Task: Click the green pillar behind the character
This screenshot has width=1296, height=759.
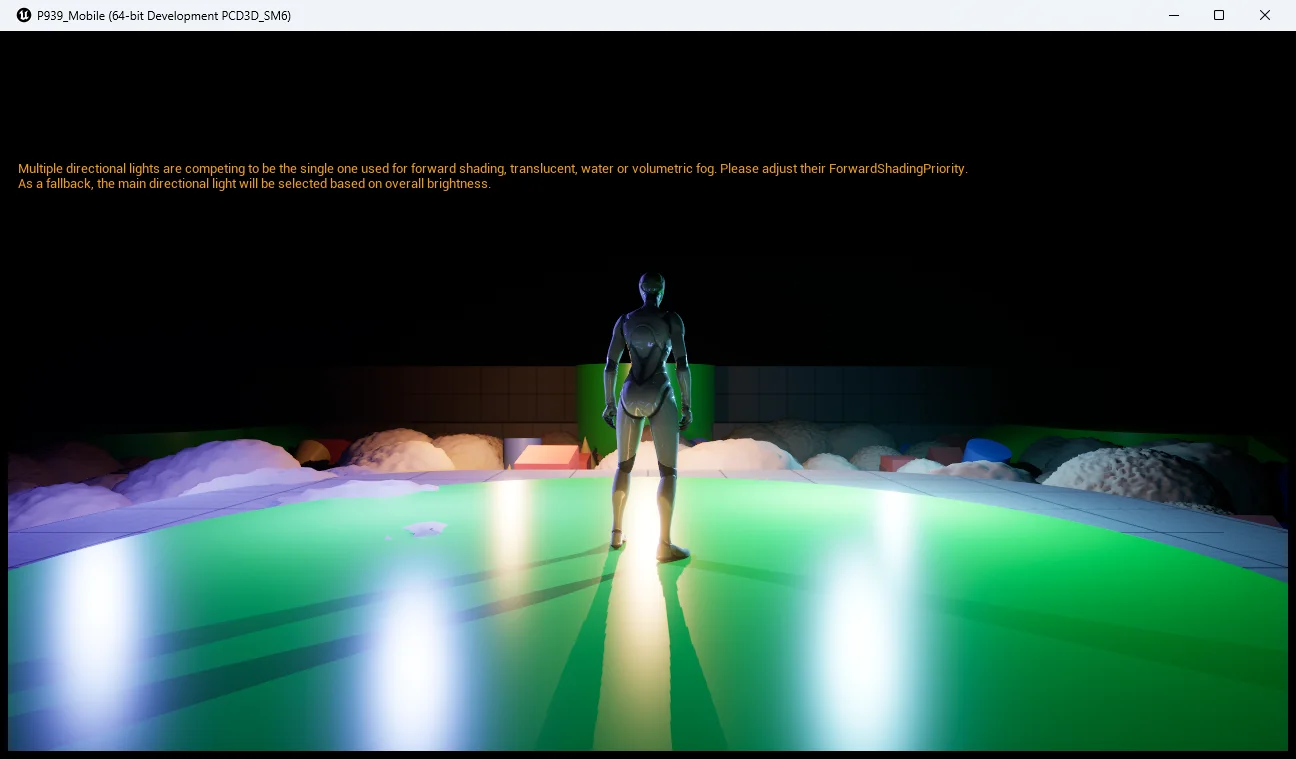Action: coord(645,410)
